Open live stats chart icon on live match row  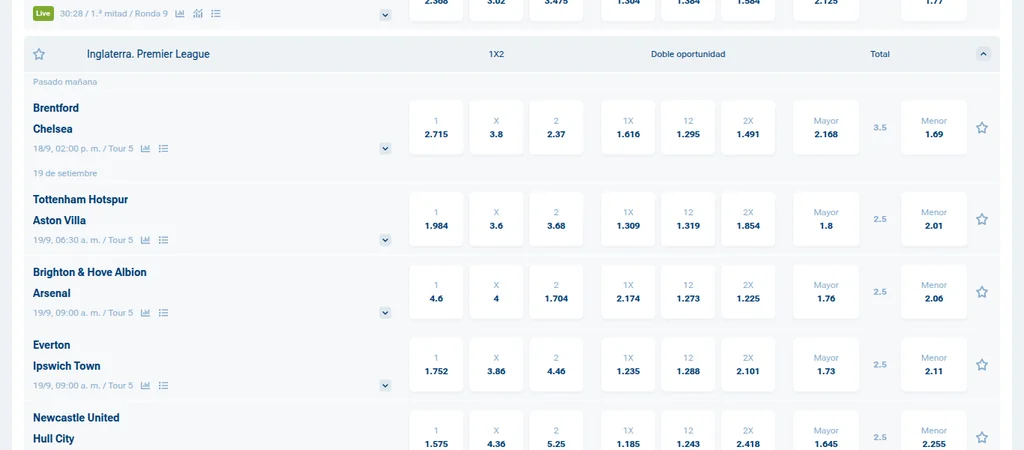tap(198, 13)
